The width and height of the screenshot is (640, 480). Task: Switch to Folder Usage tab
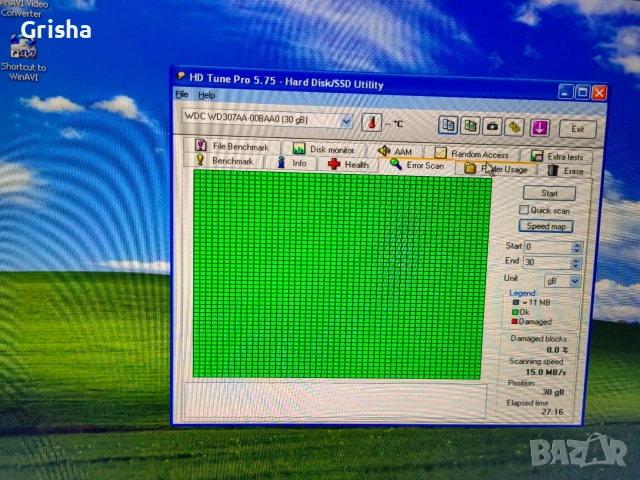496,169
